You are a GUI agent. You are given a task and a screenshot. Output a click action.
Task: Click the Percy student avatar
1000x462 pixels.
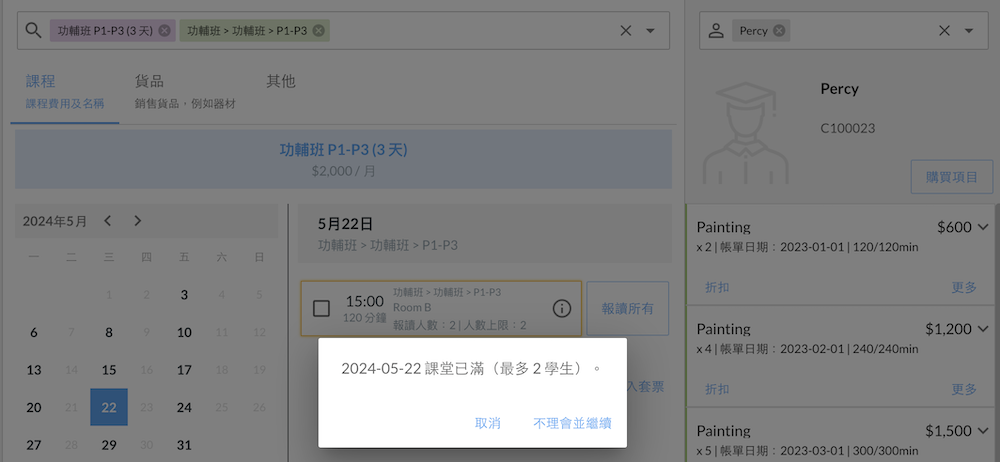pyautogui.click(x=746, y=133)
